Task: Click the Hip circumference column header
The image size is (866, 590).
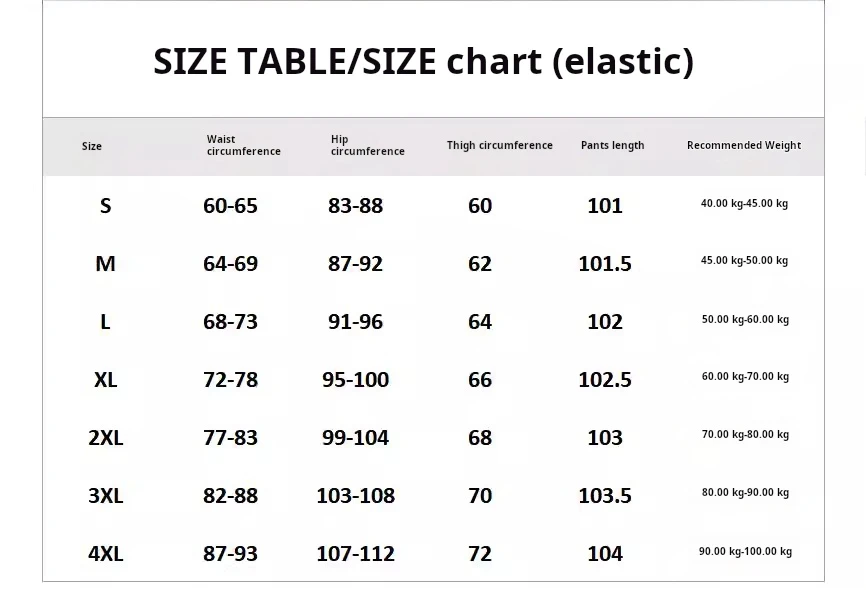Action: pyautogui.click(x=367, y=146)
